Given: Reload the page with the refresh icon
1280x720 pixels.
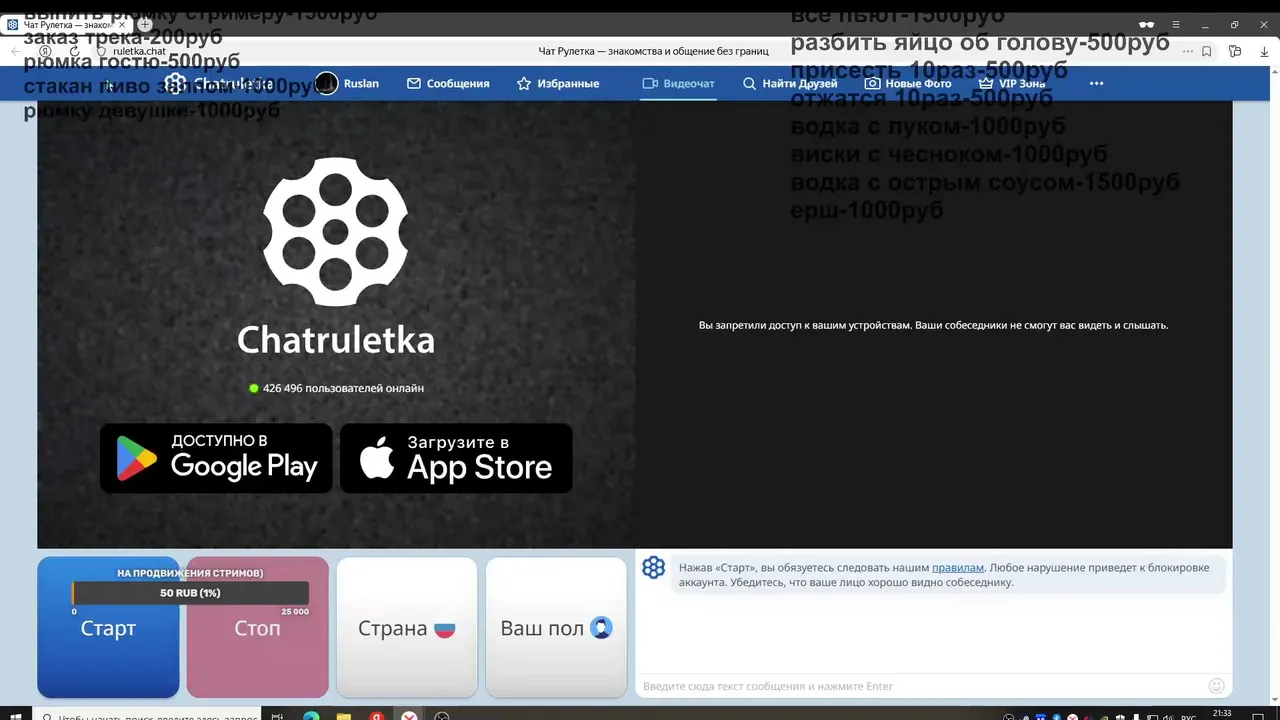Looking at the screenshot, I should tap(74, 51).
